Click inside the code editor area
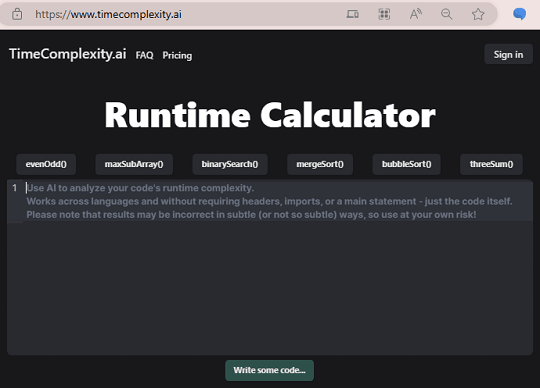Viewport: 540px width, 388px height. pyautogui.click(x=270, y=267)
